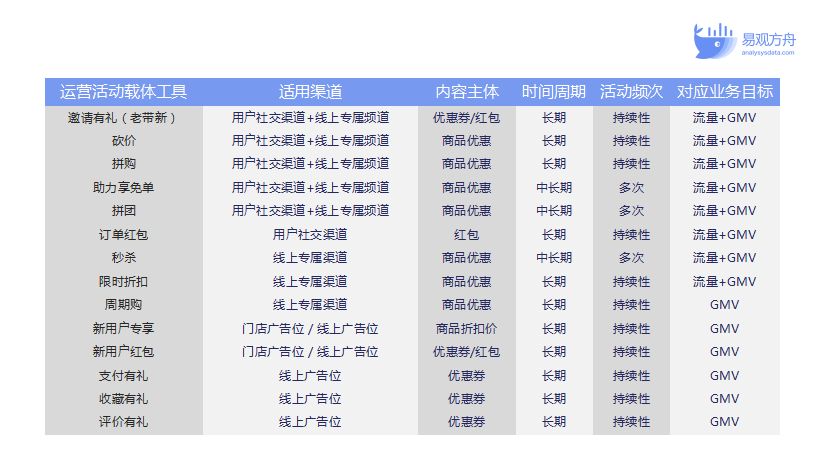This screenshot has width=829, height=460.
Task: Click 优惠券/红包 in the 邀请有礼 row
Action: click(467, 118)
